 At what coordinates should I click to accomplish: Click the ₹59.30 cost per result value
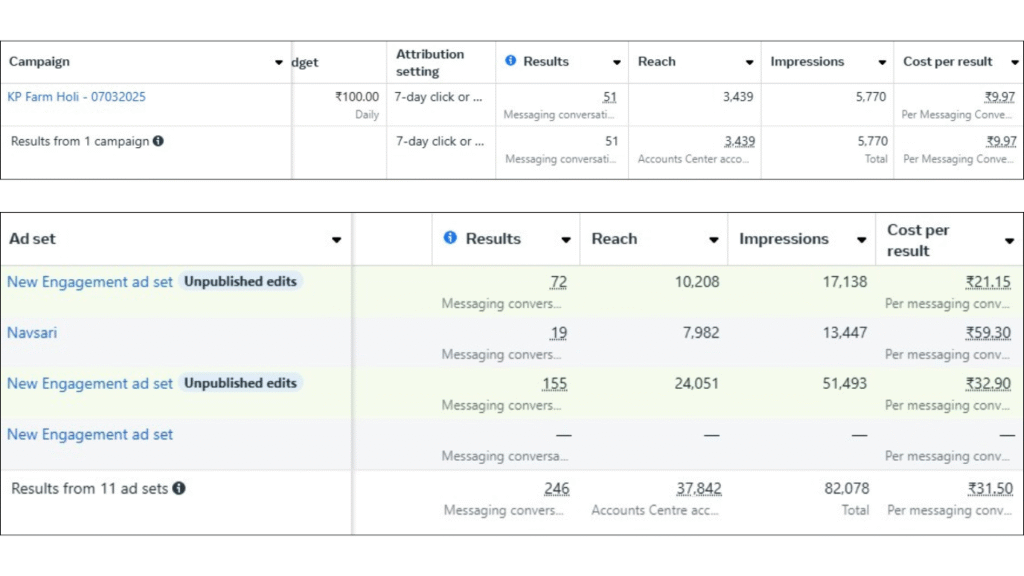tap(988, 333)
